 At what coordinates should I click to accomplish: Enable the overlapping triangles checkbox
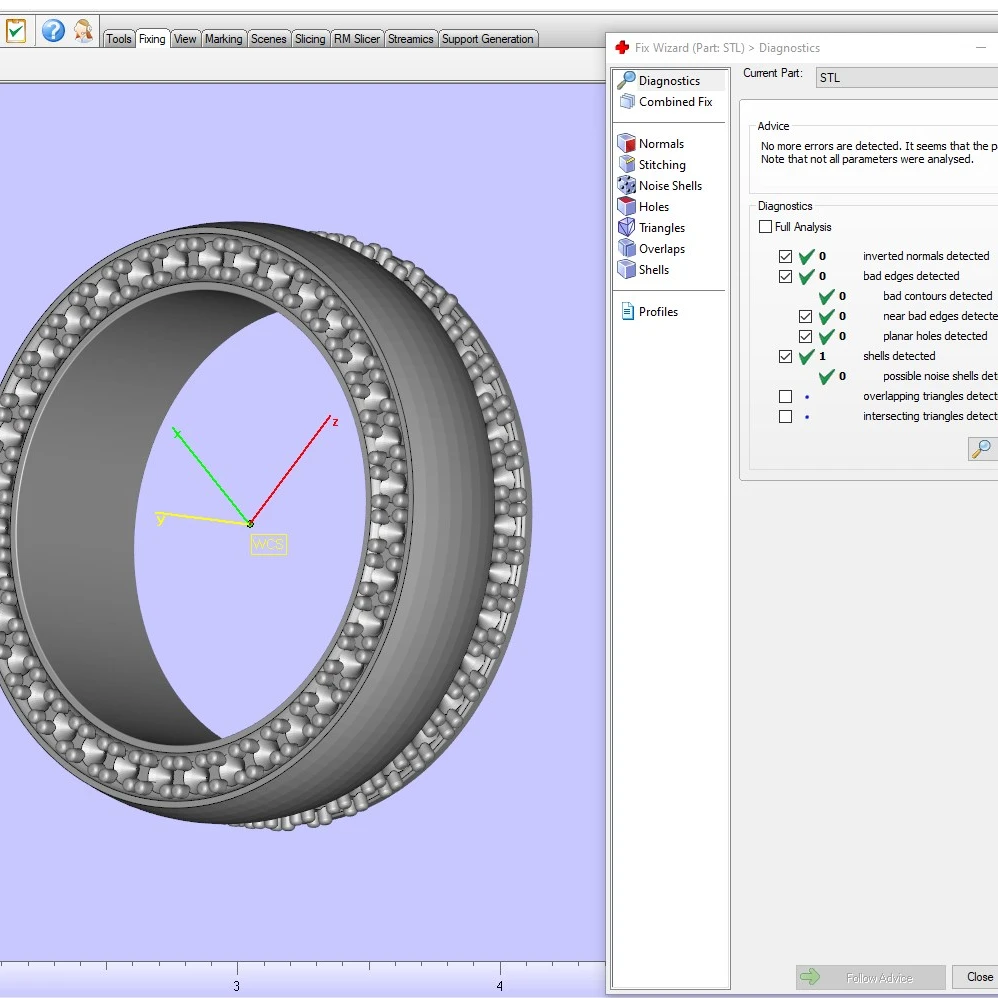tap(785, 397)
